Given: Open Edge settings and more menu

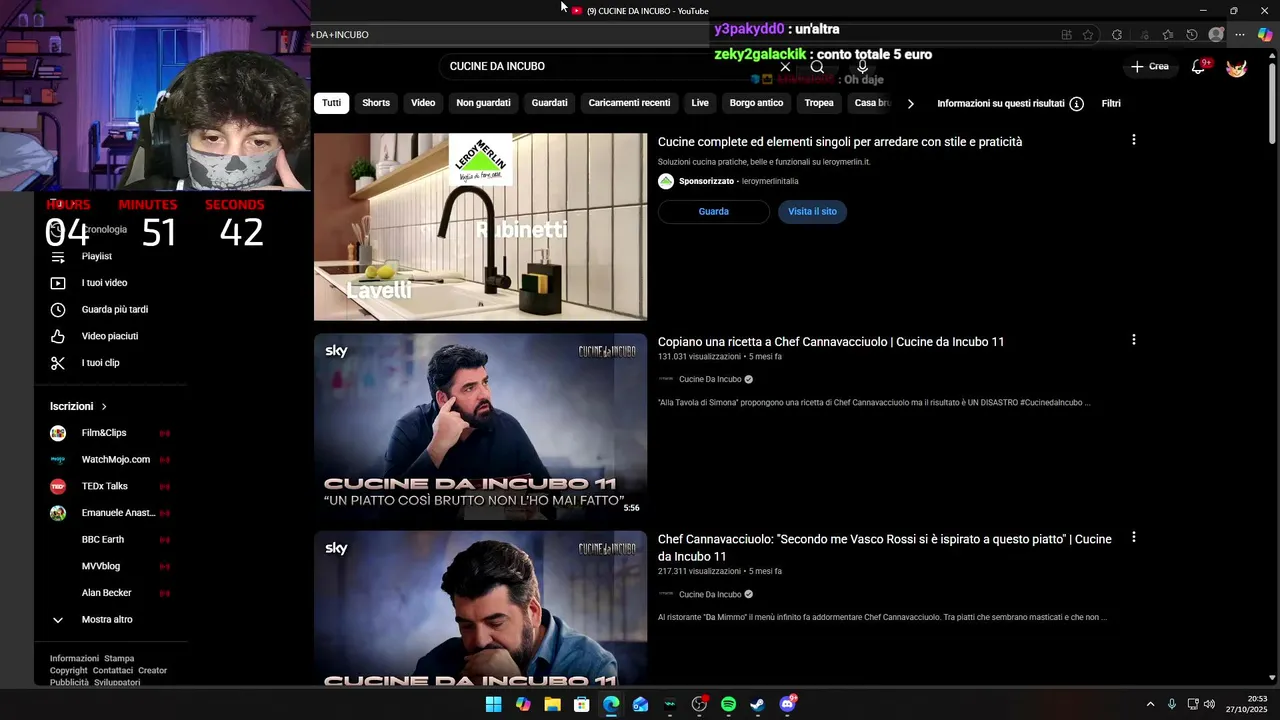Looking at the screenshot, I should (1240, 35).
